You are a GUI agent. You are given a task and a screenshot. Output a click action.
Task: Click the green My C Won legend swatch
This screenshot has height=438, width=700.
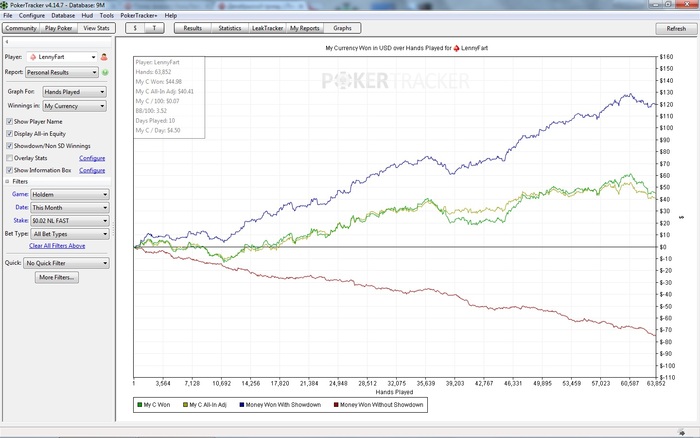point(140,405)
